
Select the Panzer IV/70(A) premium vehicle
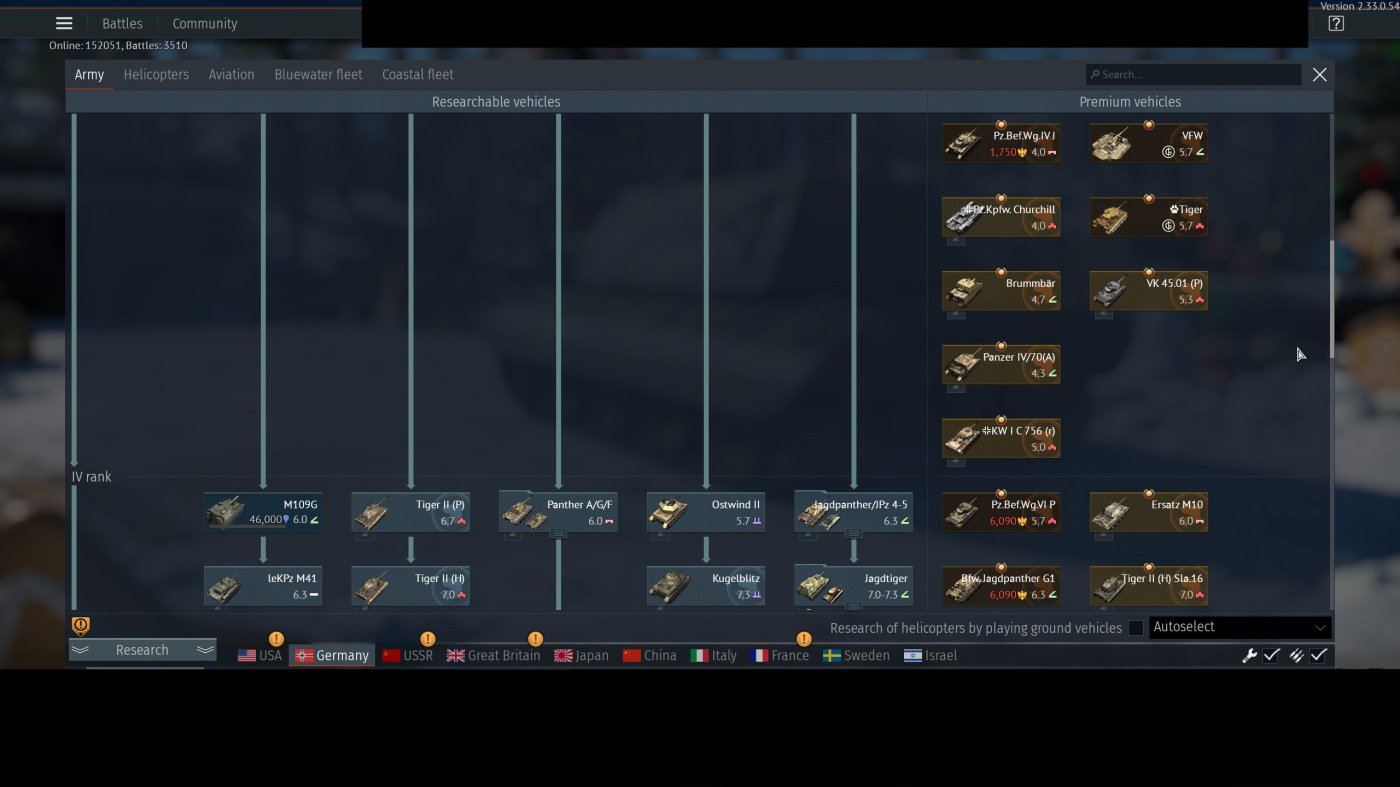1001,365
